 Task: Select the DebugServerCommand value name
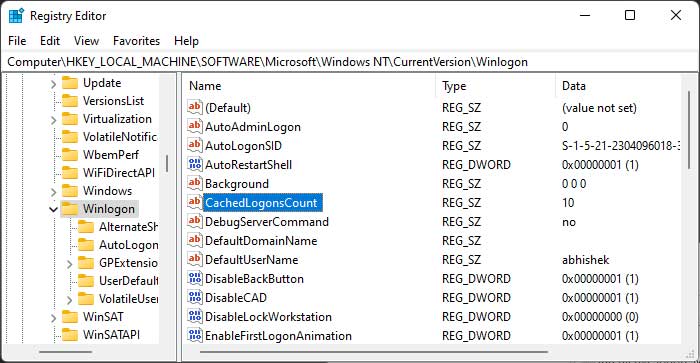[x=267, y=222]
